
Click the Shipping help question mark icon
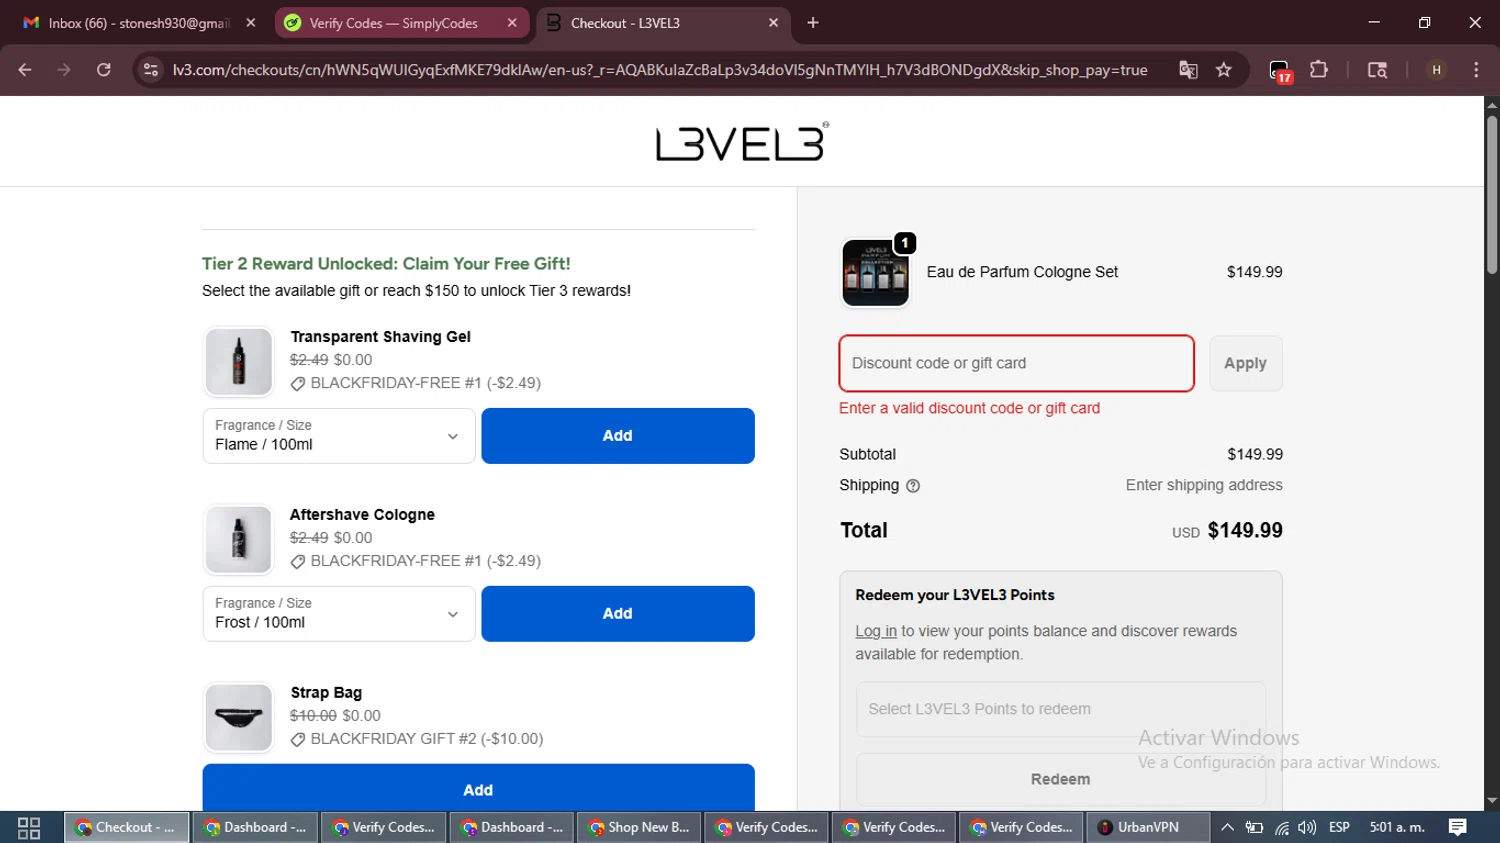pos(913,486)
